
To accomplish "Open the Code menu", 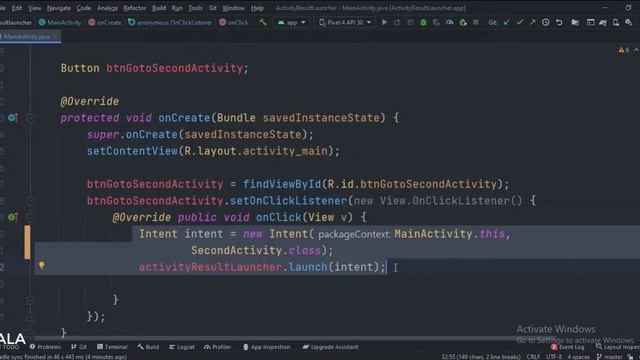I will tap(84, 8).
